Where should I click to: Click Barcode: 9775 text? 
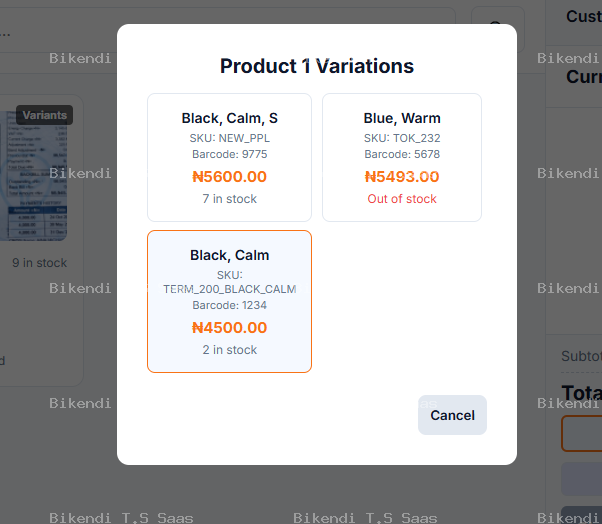[x=229, y=154]
